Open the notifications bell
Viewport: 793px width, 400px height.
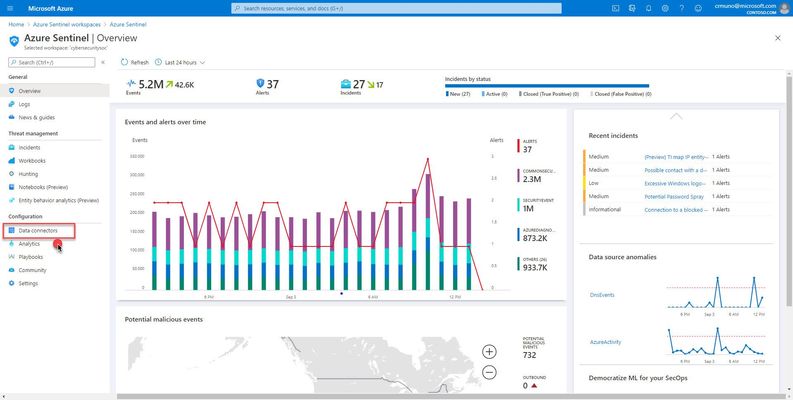coord(649,8)
